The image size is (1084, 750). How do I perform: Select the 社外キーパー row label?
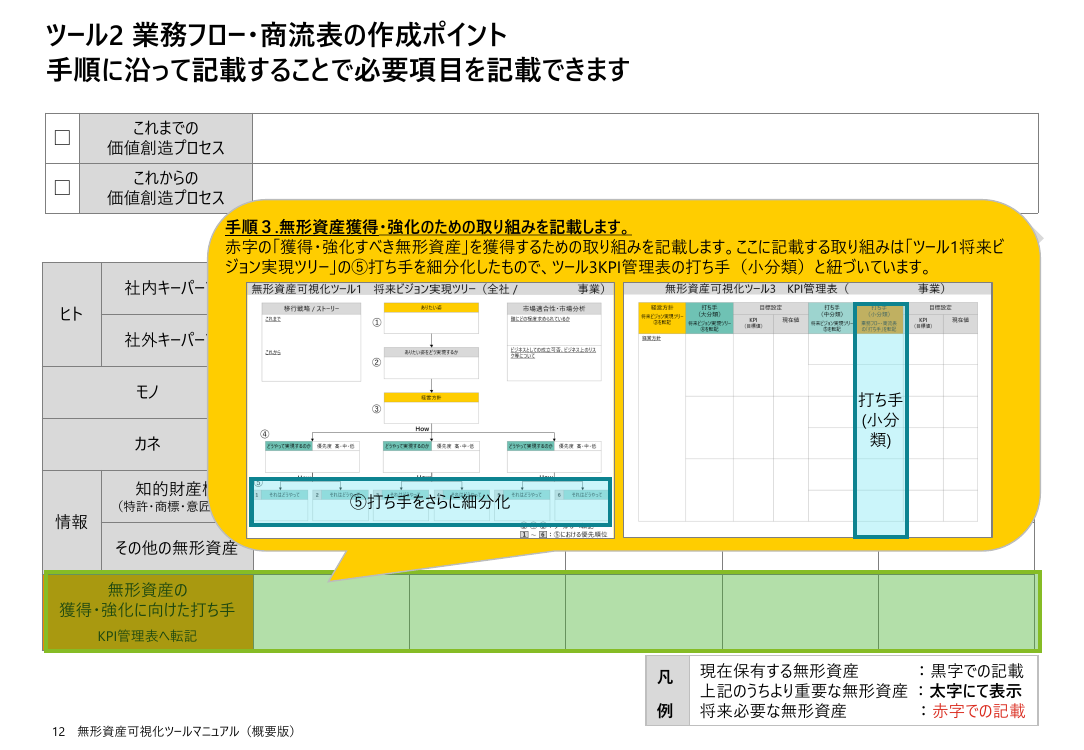(x=165, y=340)
